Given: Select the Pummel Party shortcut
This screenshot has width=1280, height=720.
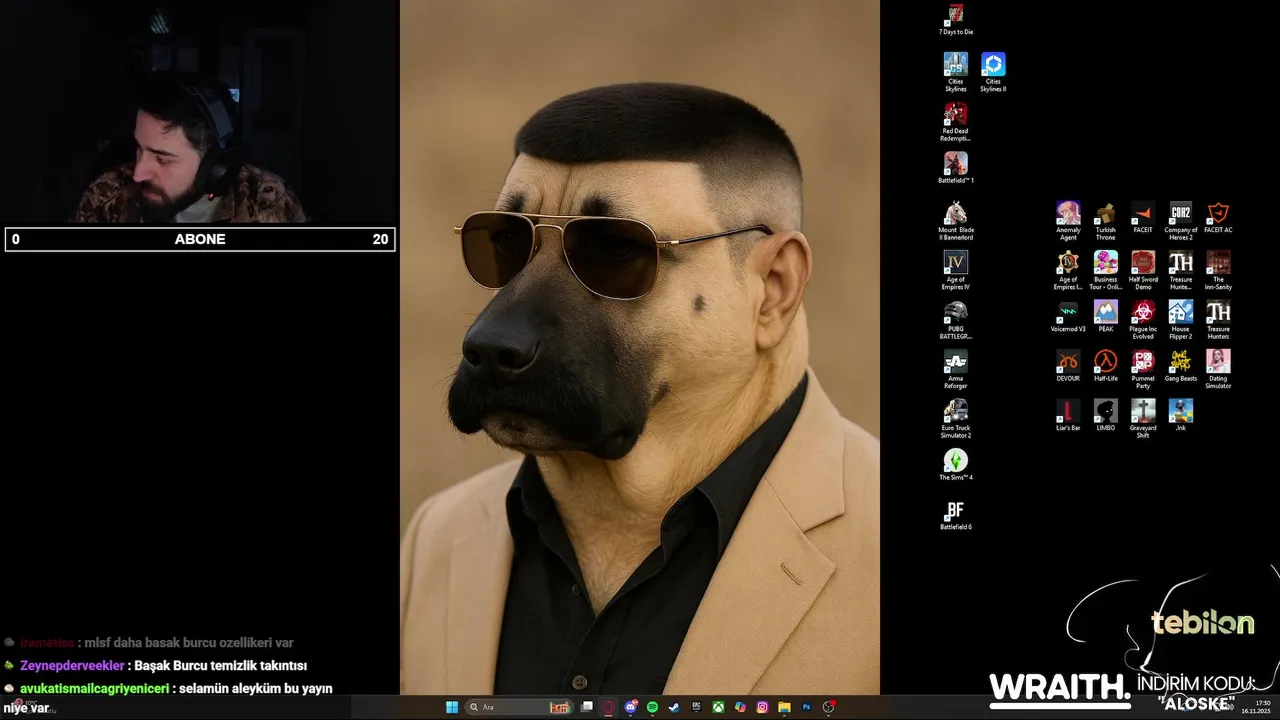Looking at the screenshot, I should pos(1143,369).
